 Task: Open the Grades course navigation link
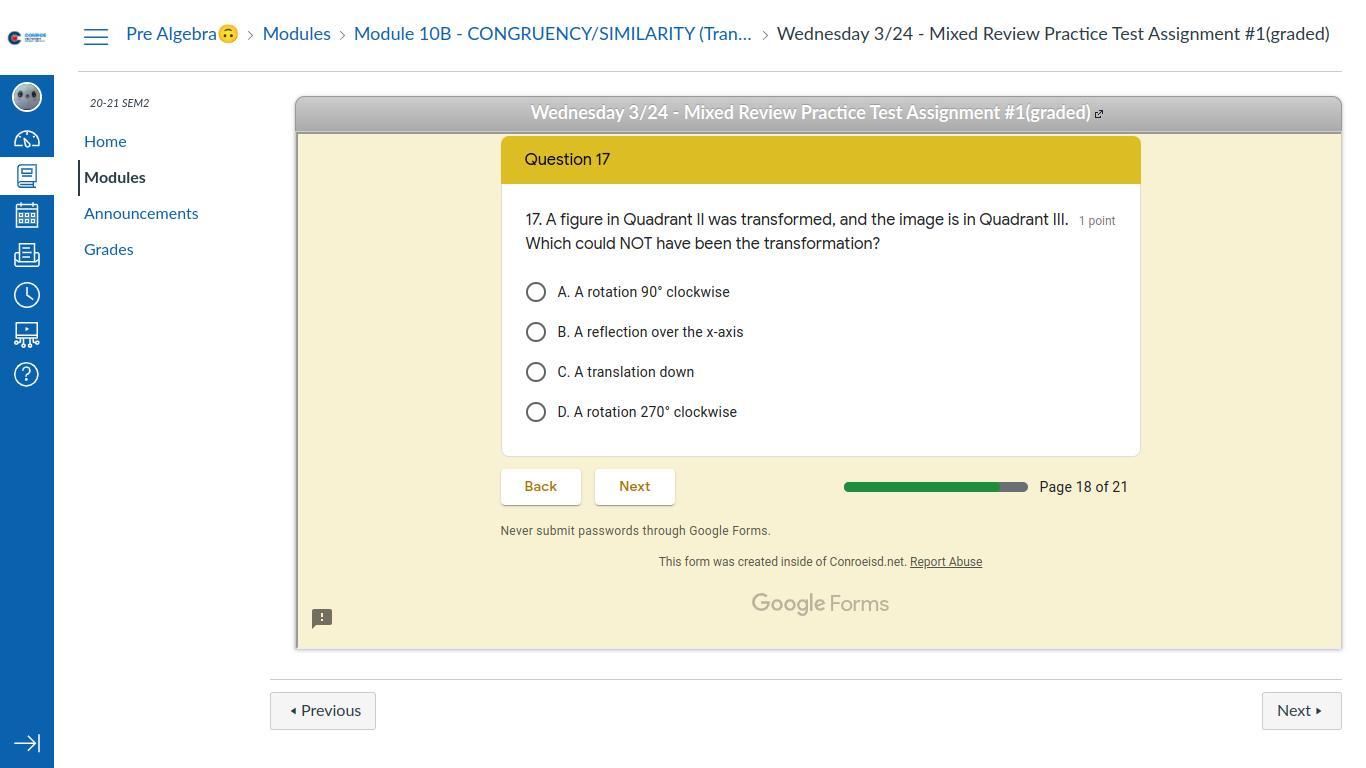[x=109, y=249]
